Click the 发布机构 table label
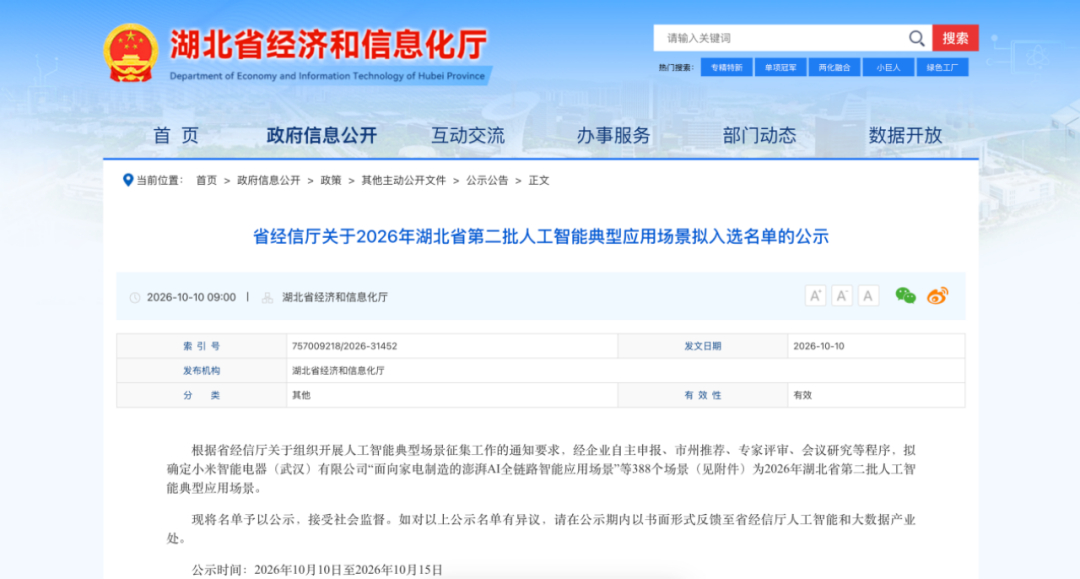Screen dimensions: 1080x579 (x=201, y=370)
